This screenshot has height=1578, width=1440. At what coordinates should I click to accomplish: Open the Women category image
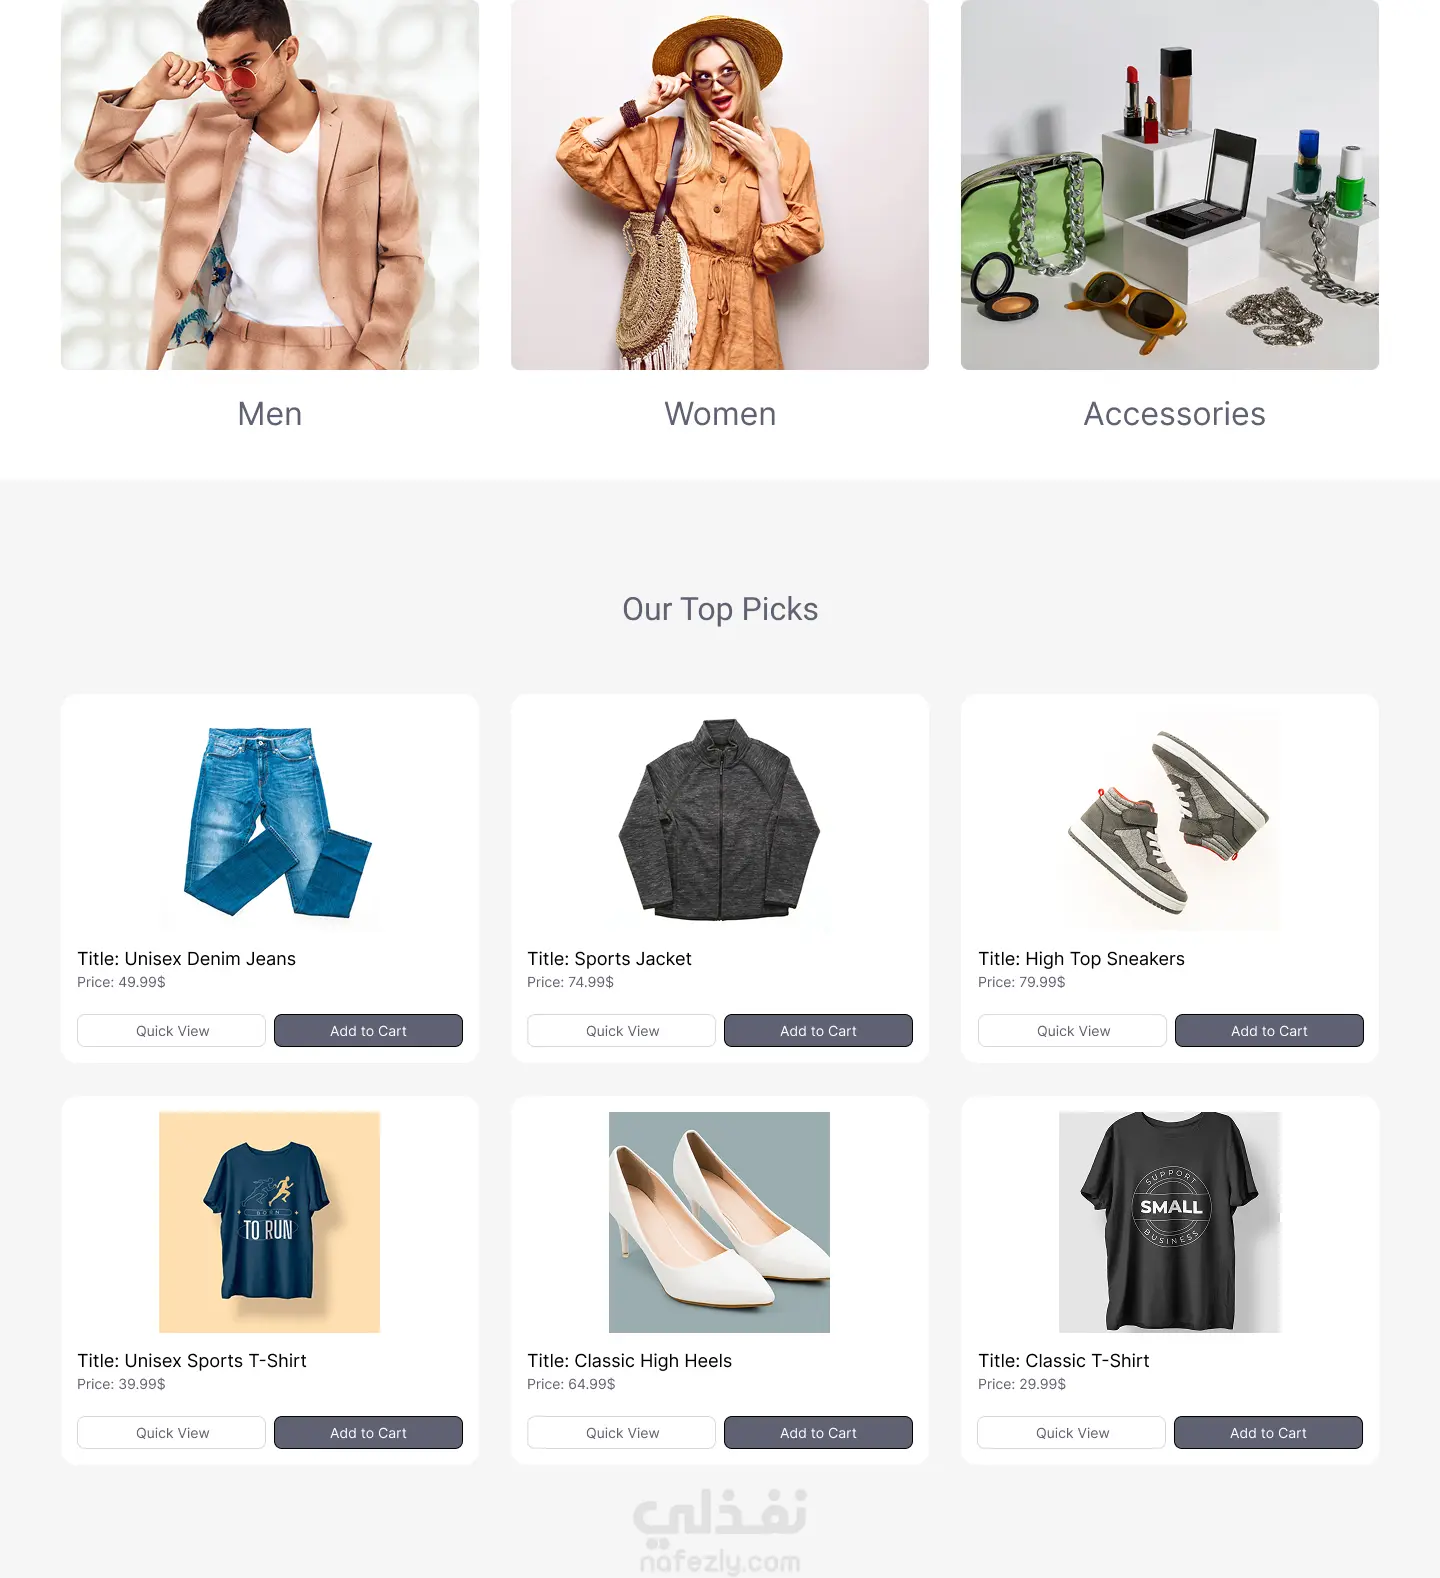pos(720,185)
